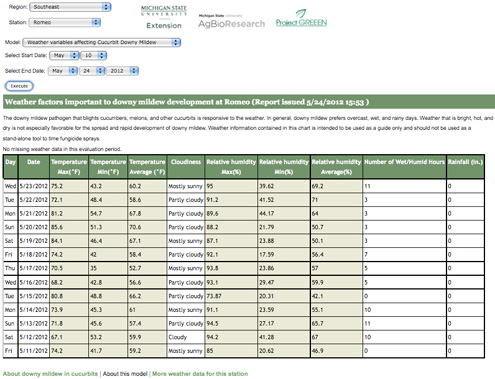The image size is (495, 379).
Task: Click min temperature value 54.7
Action: click(108, 213)
